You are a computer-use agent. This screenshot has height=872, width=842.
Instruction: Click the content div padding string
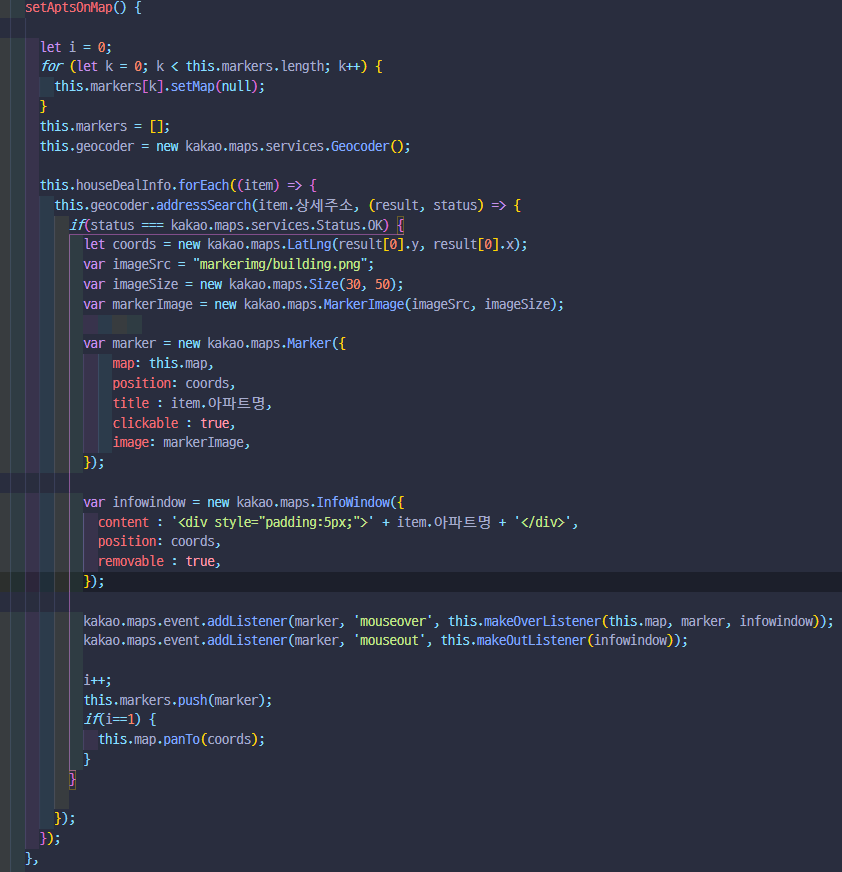(x=273, y=522)
